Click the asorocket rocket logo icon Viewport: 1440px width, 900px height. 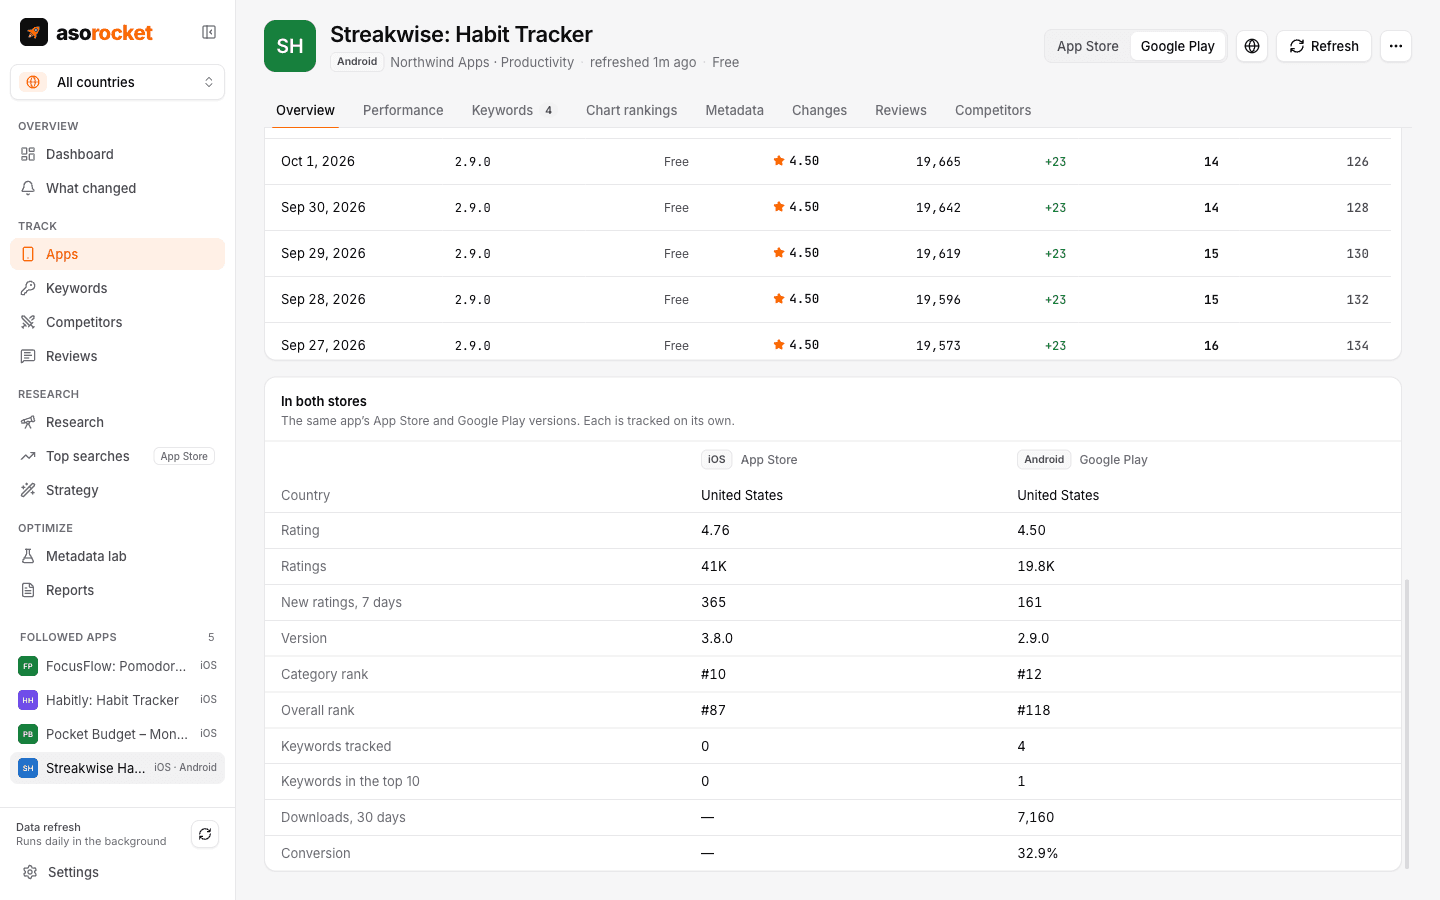34,32
